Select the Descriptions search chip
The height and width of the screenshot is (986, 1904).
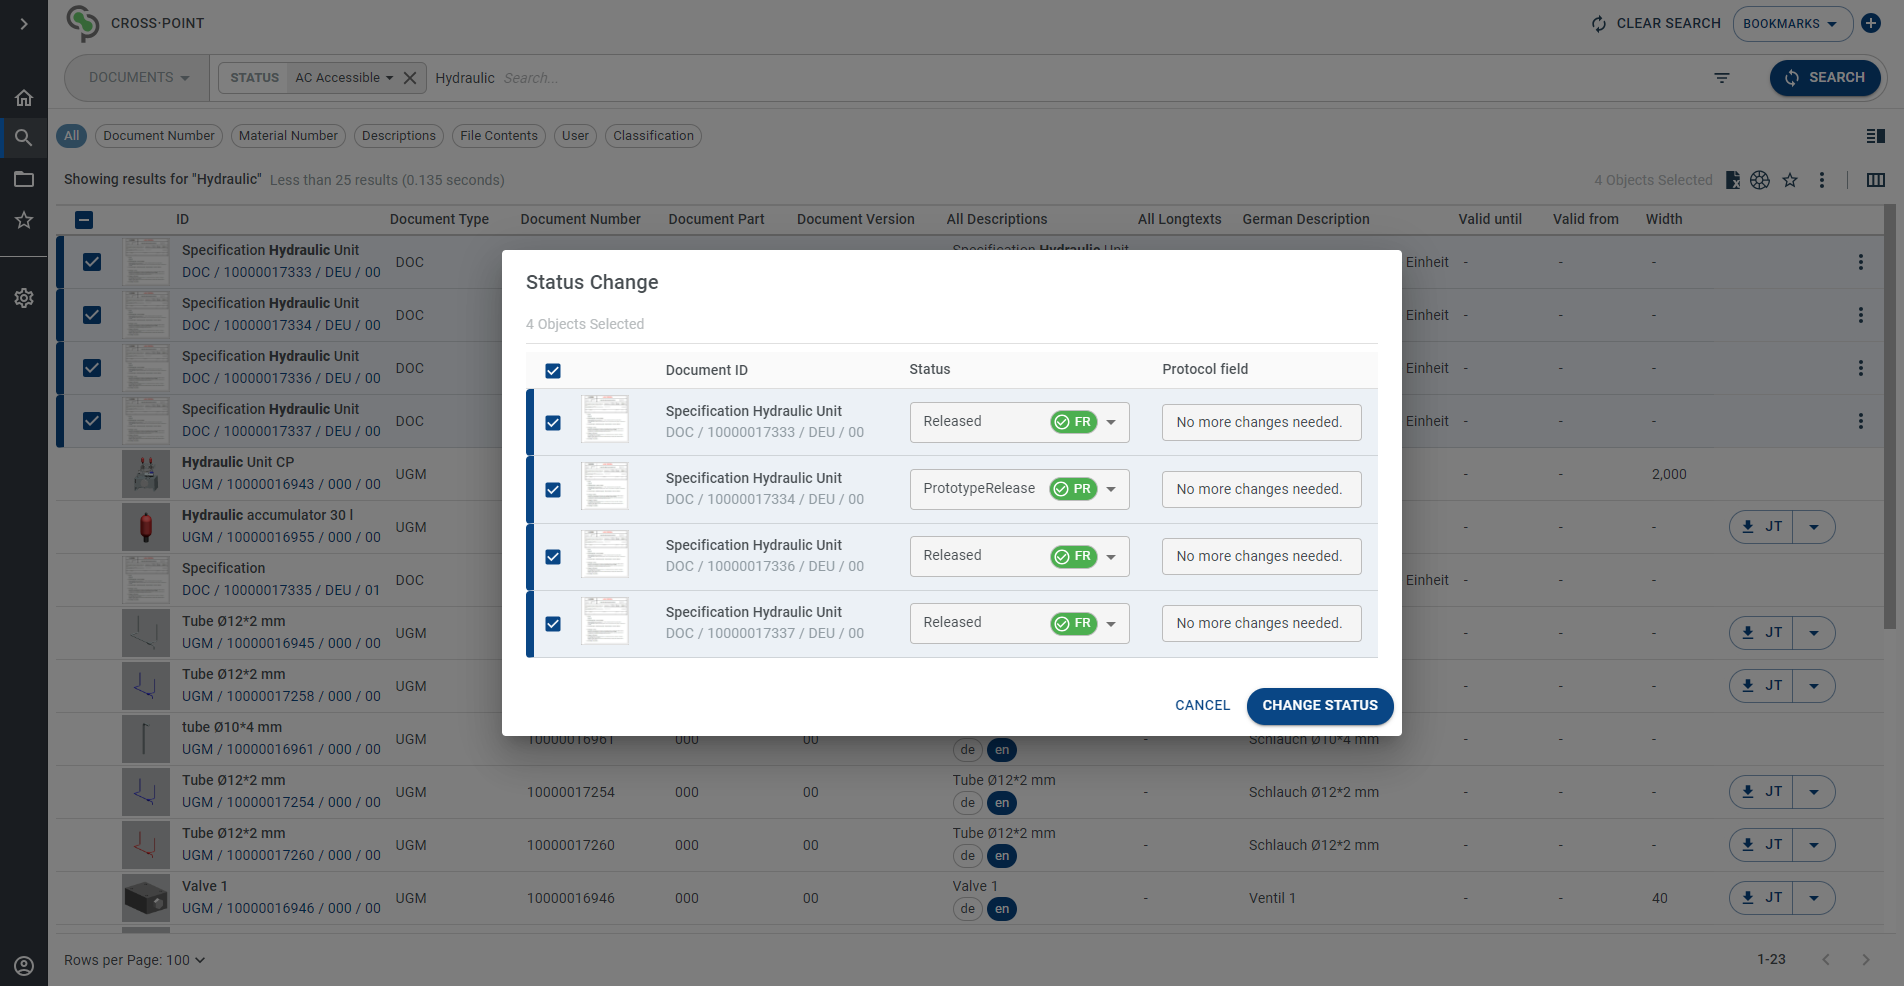click(399, 136)
